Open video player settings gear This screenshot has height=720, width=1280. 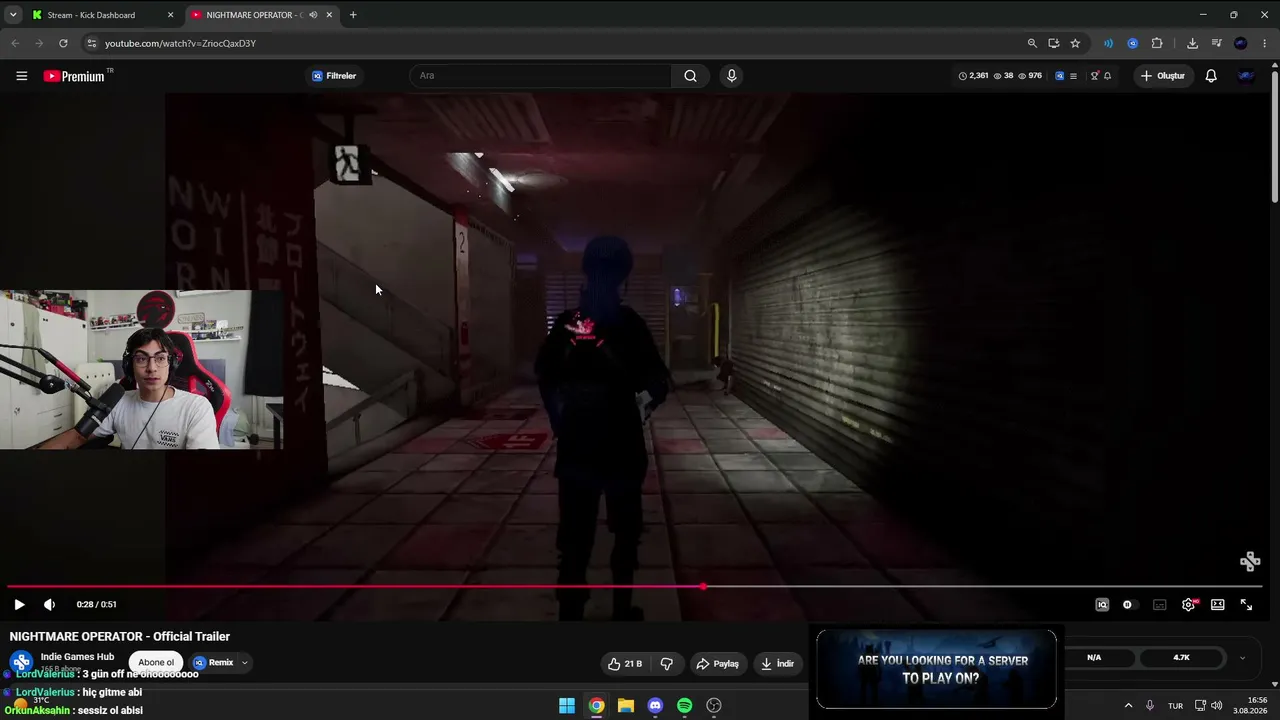click(1188, 604)
